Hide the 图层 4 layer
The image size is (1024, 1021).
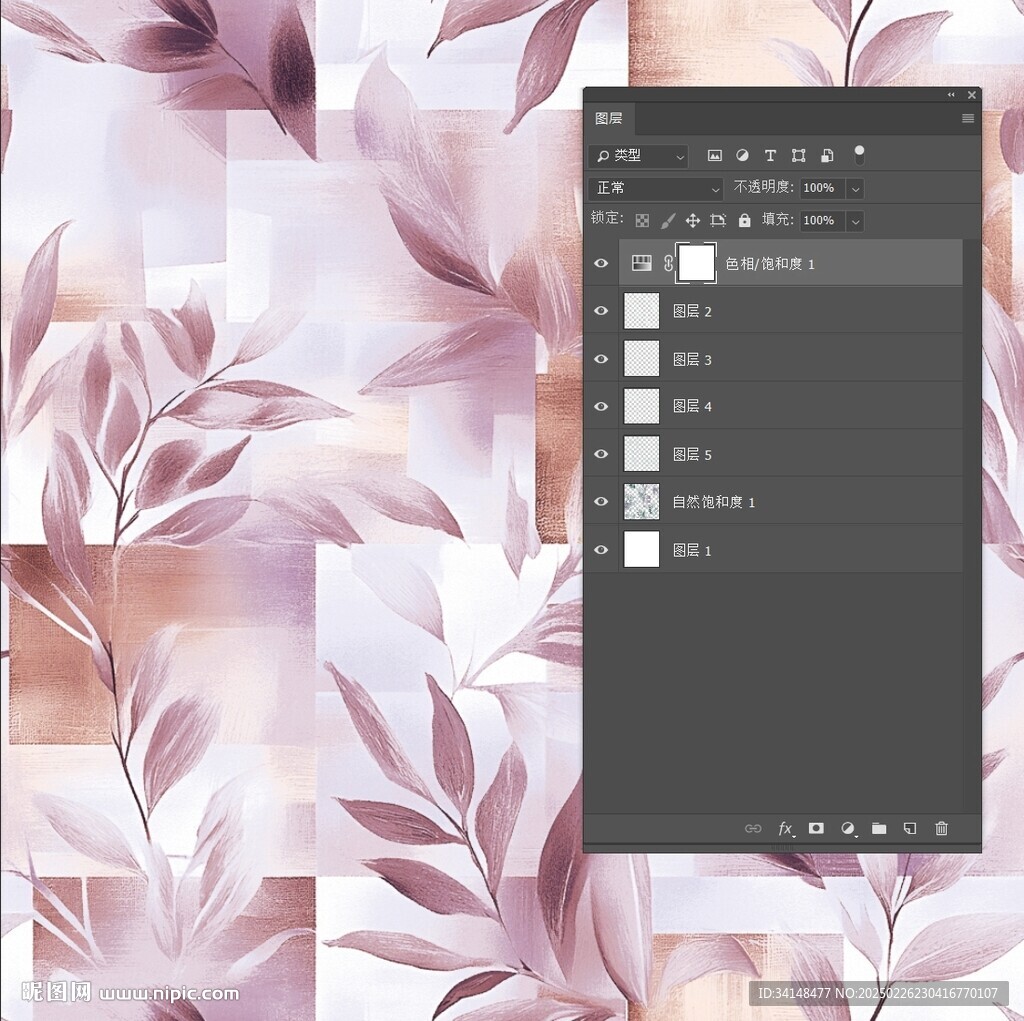tap(601, 406)
